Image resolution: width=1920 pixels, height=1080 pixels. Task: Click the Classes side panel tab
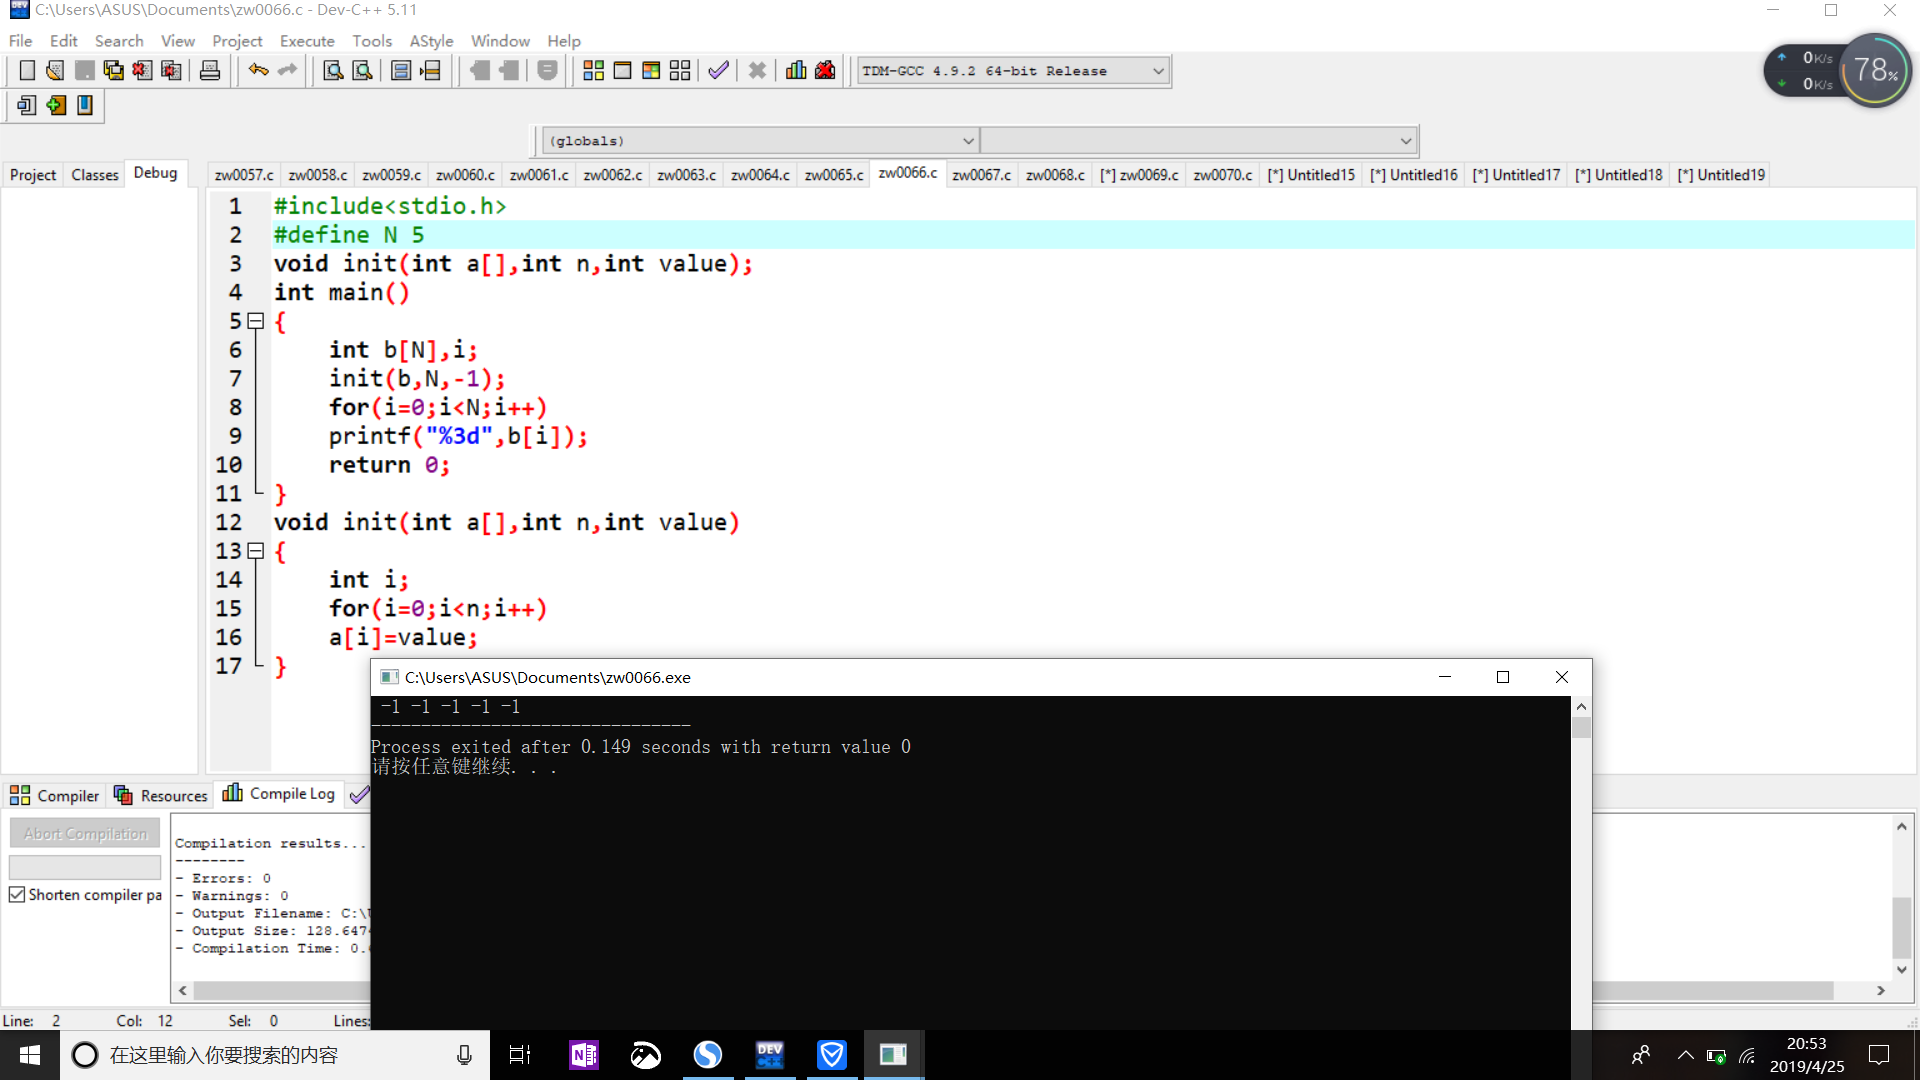tap(94, 175)
